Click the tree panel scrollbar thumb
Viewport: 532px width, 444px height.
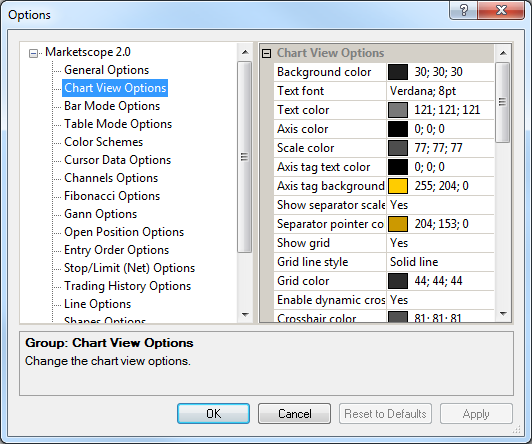(x=244, y=157)
